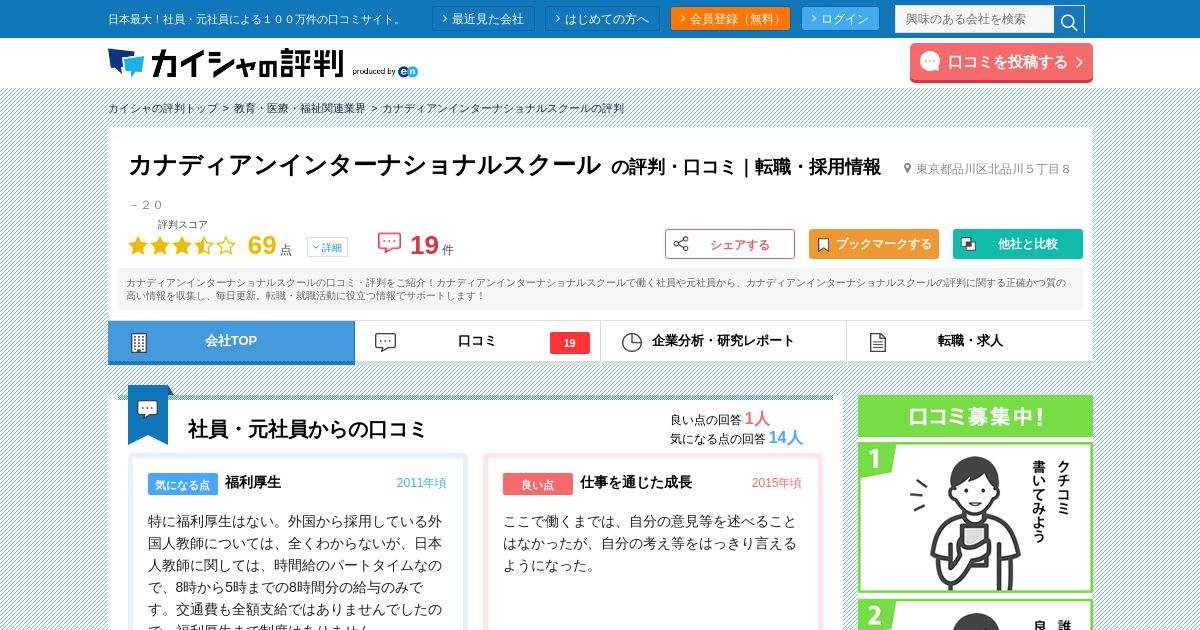The width and height of the screenshot is (1200, 630).
Task: Click the 社員・元社員からの口コミ heading
Action: [x=307, y=429]
